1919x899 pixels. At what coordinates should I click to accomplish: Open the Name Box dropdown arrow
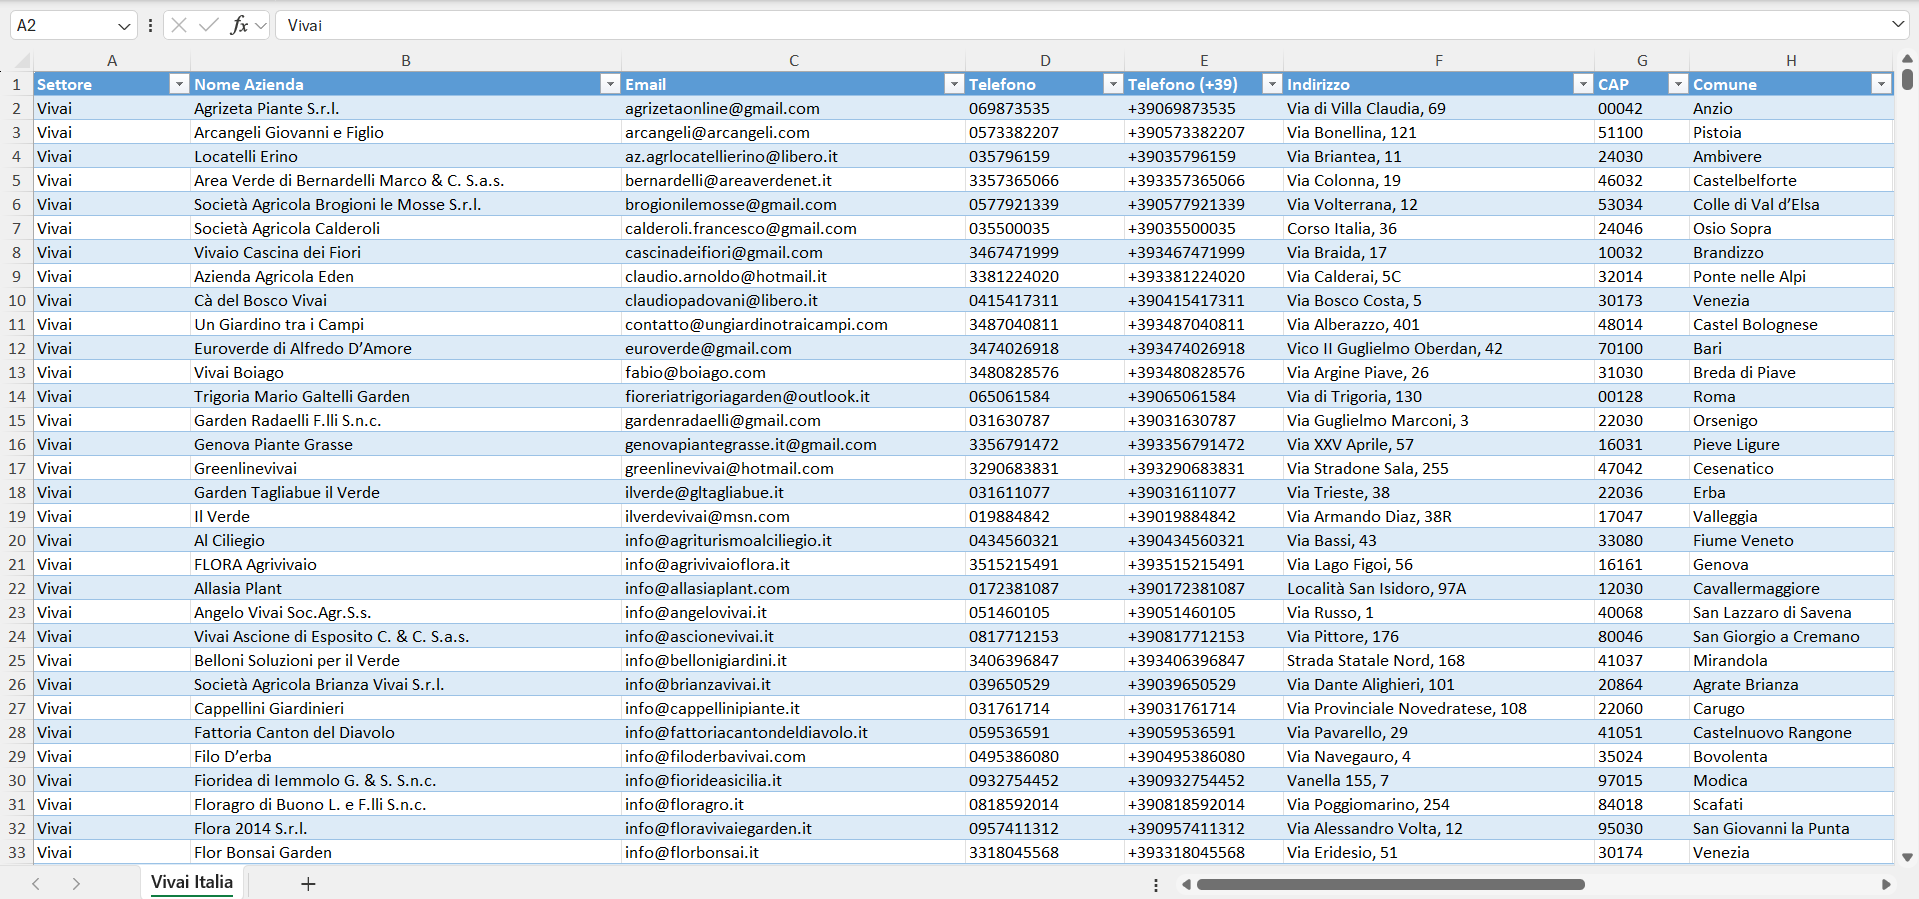[124, 26]
